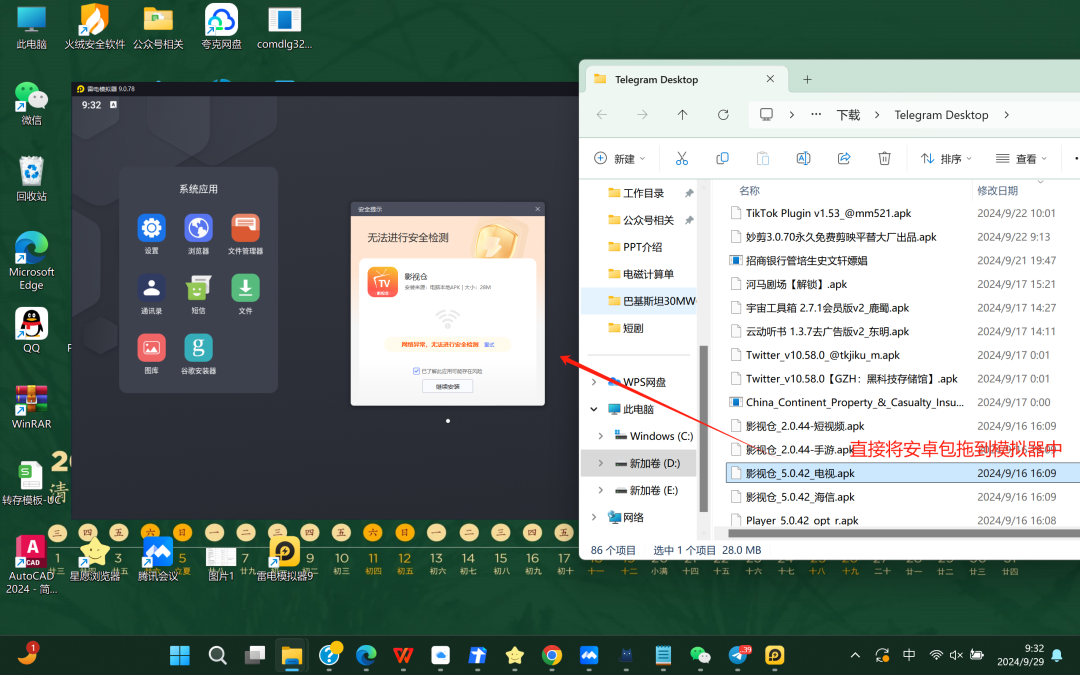Screen dimensions: 1080x675
Task: Open AutoCAD 2024 desktop shortcut
Action: click(x=31, y=563)
